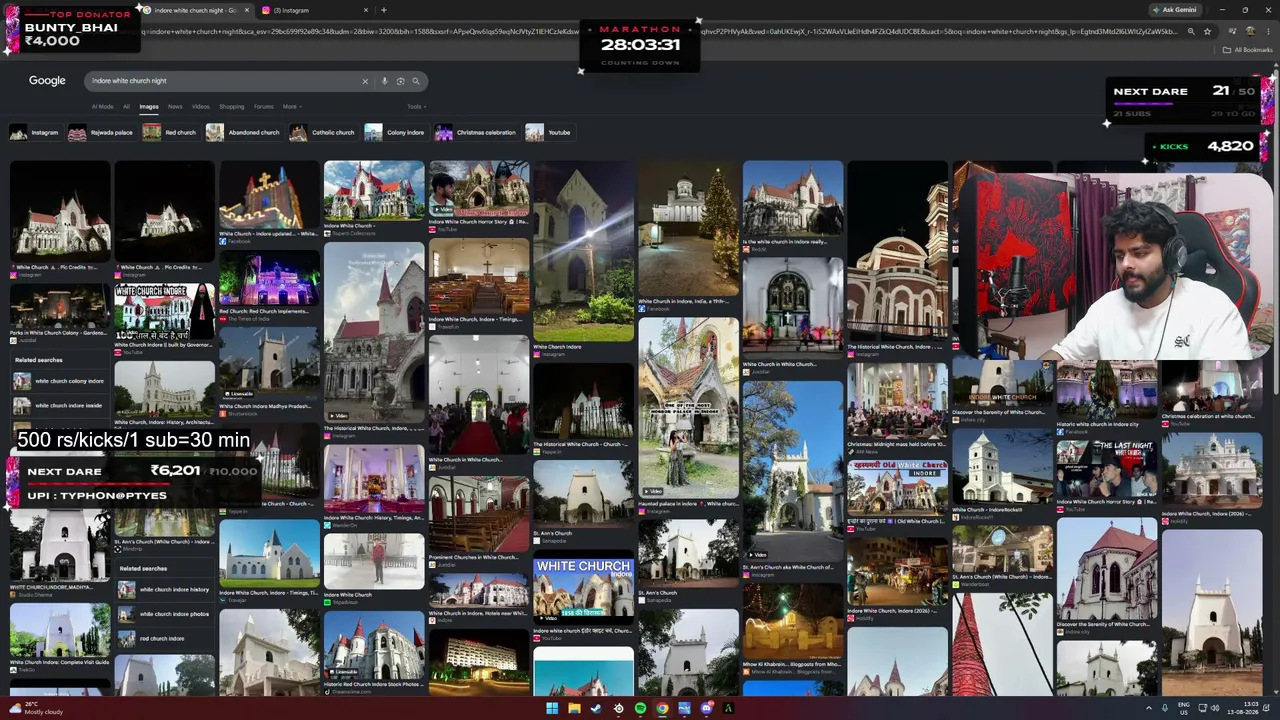Show hidden system tray icons
The width and height of the screenshot is (1280, 720).
(1148, 708)
